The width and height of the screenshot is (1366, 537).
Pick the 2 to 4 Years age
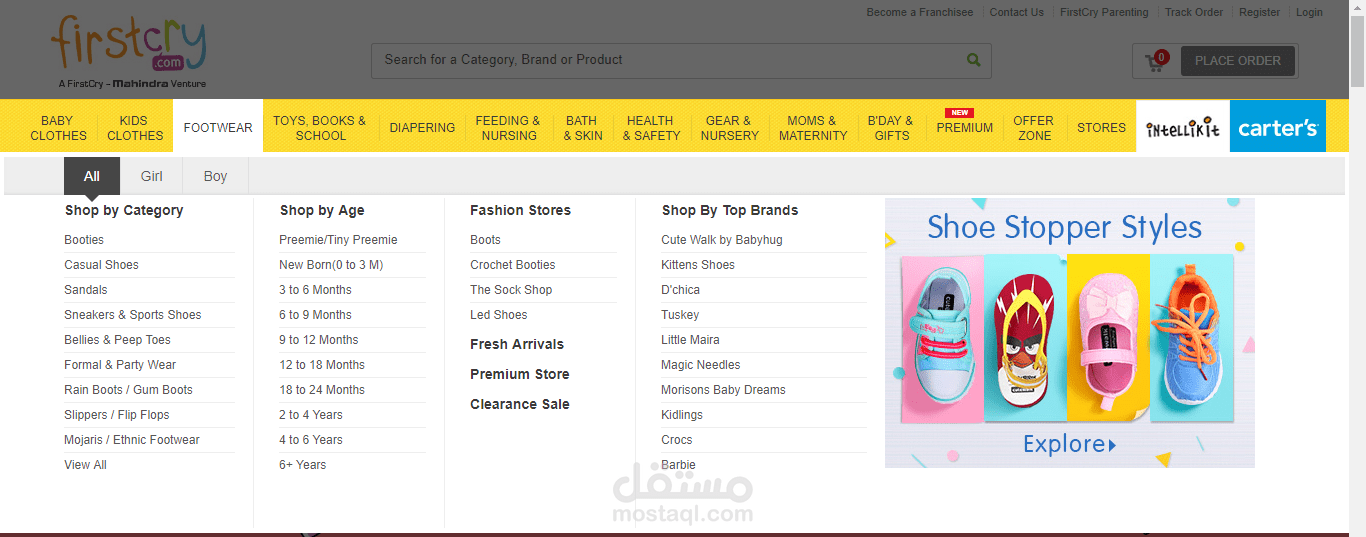311,415
